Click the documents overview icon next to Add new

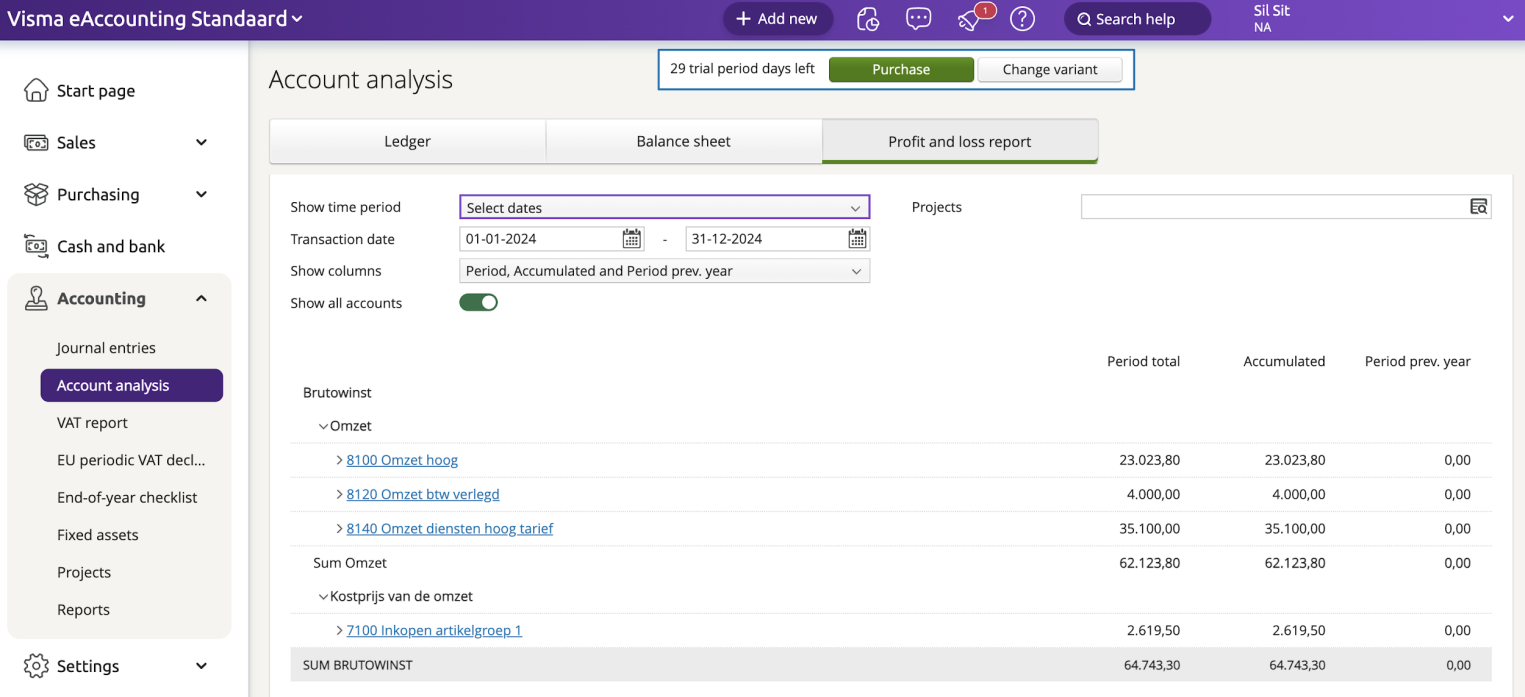point(867,19)
